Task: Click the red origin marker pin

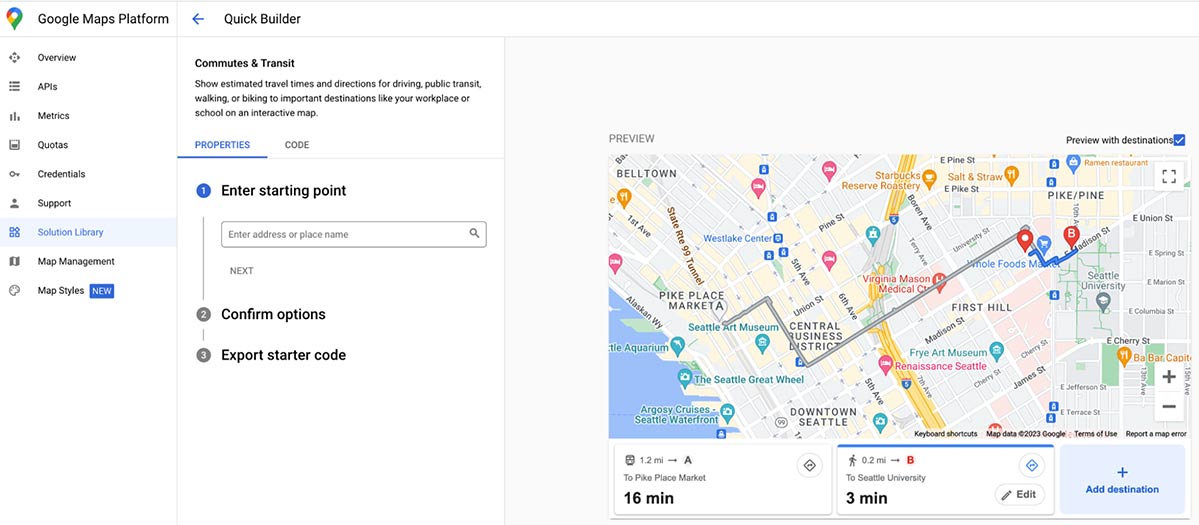Action: (x=1025, y=241)
